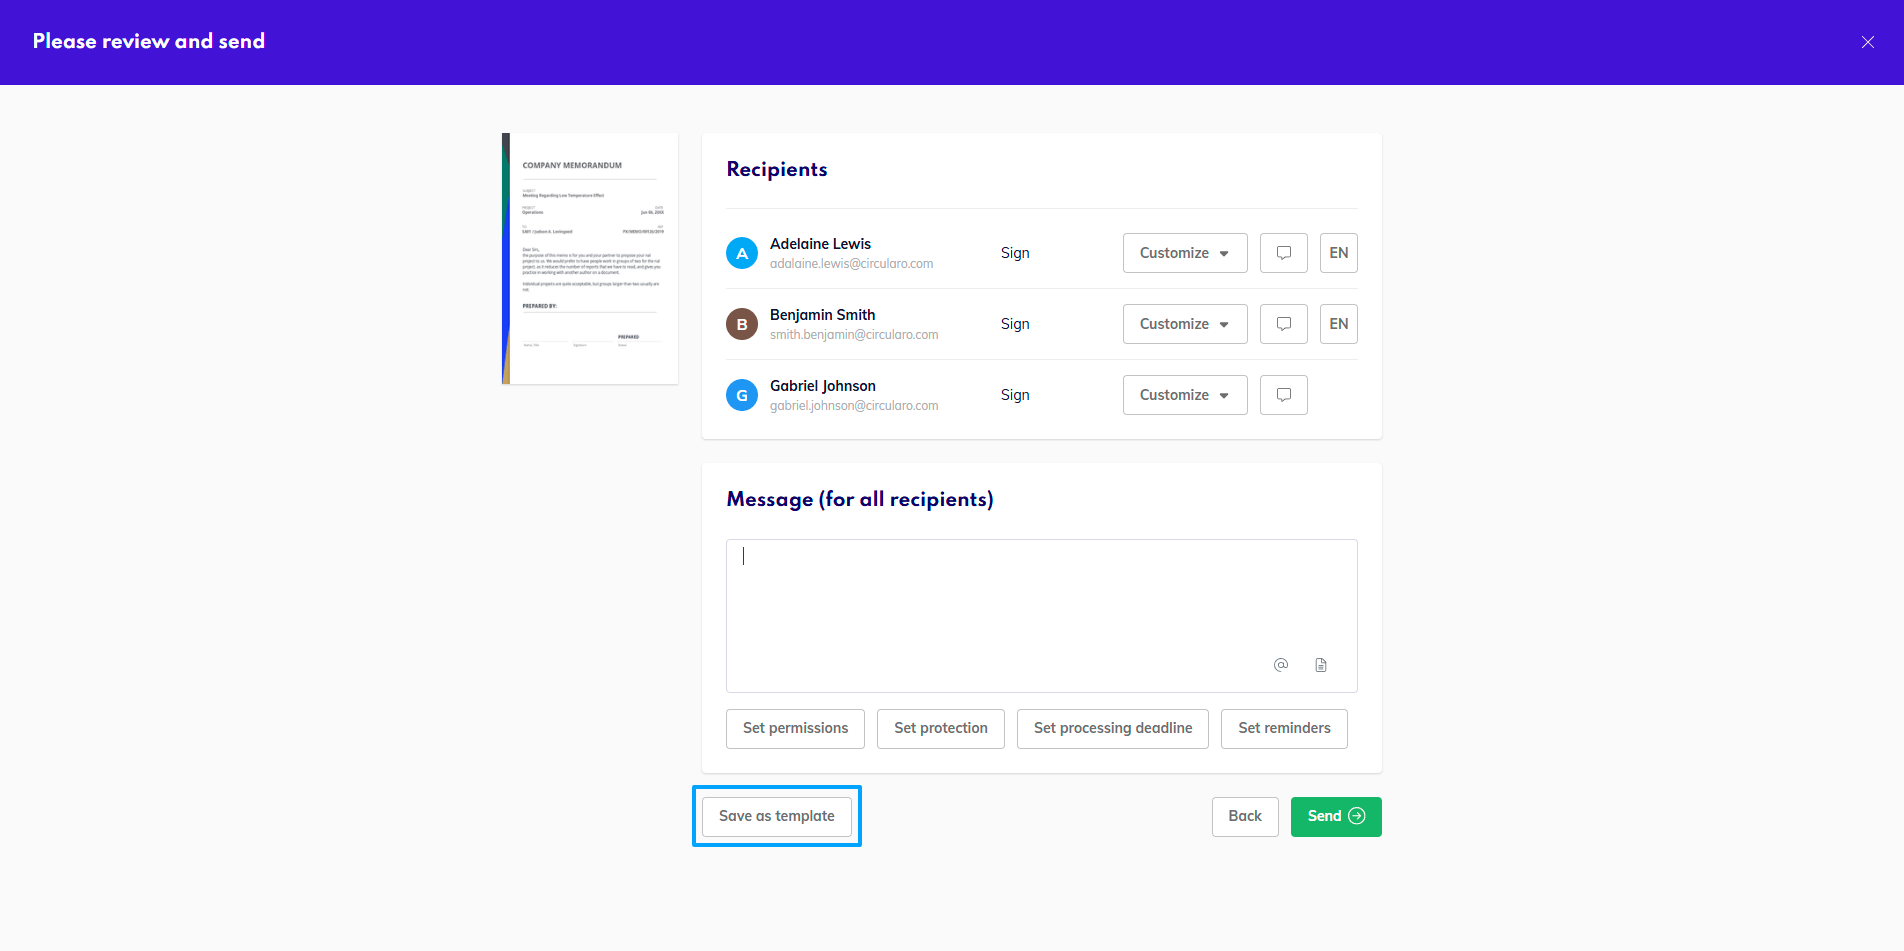Screen dimensions: 1904x951
Task: Expand Customize options for Benjamin Smith
Action: click(1185, 323)
